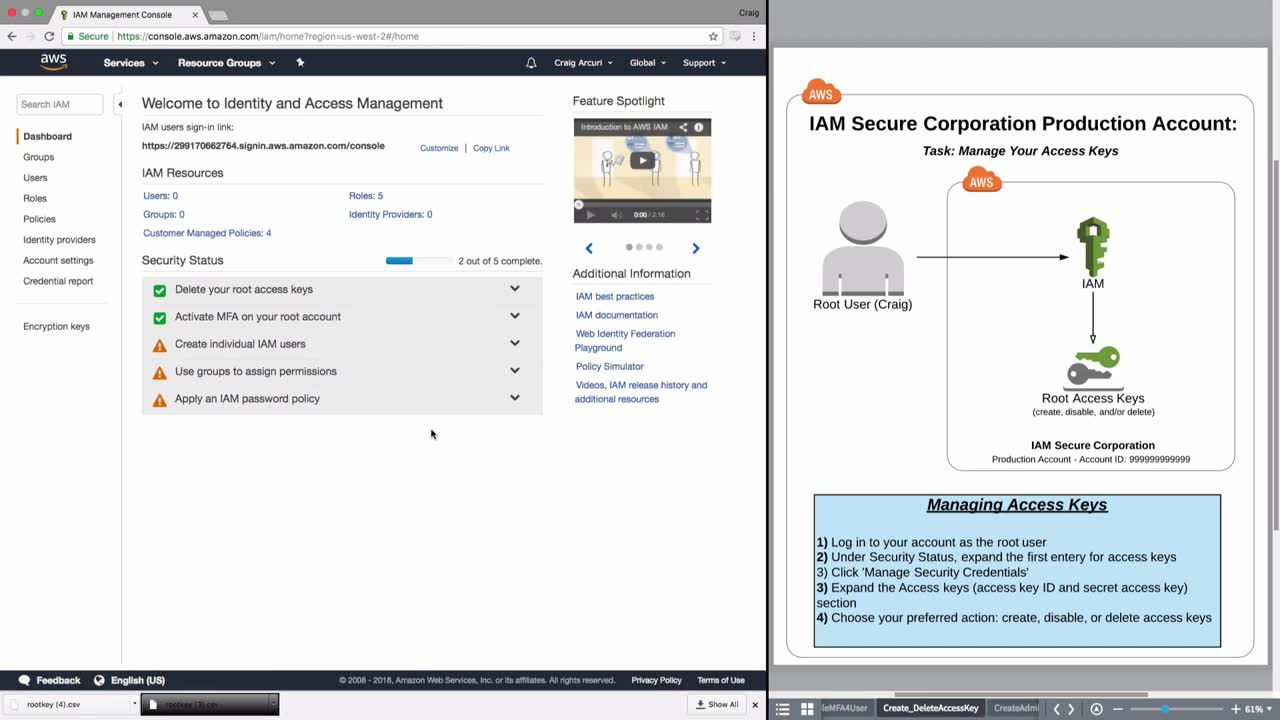Open the Resource Groups dropdown
Viewport: 1280px width, 720px height.
point(226,63)
